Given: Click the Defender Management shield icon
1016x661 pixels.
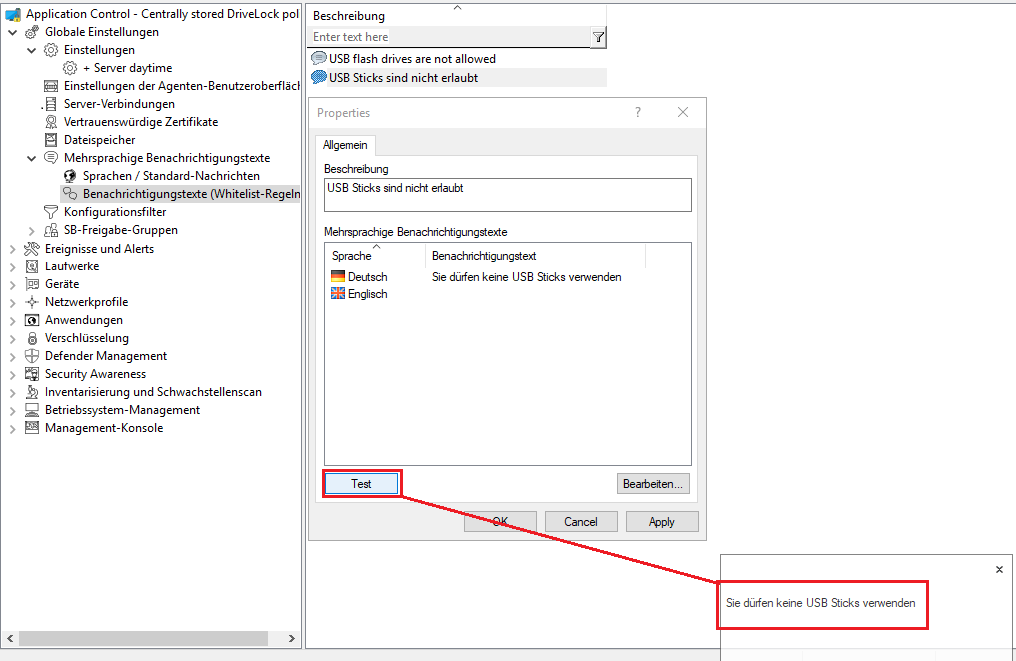Looking at the screenshot, I should tap(32, 356).
